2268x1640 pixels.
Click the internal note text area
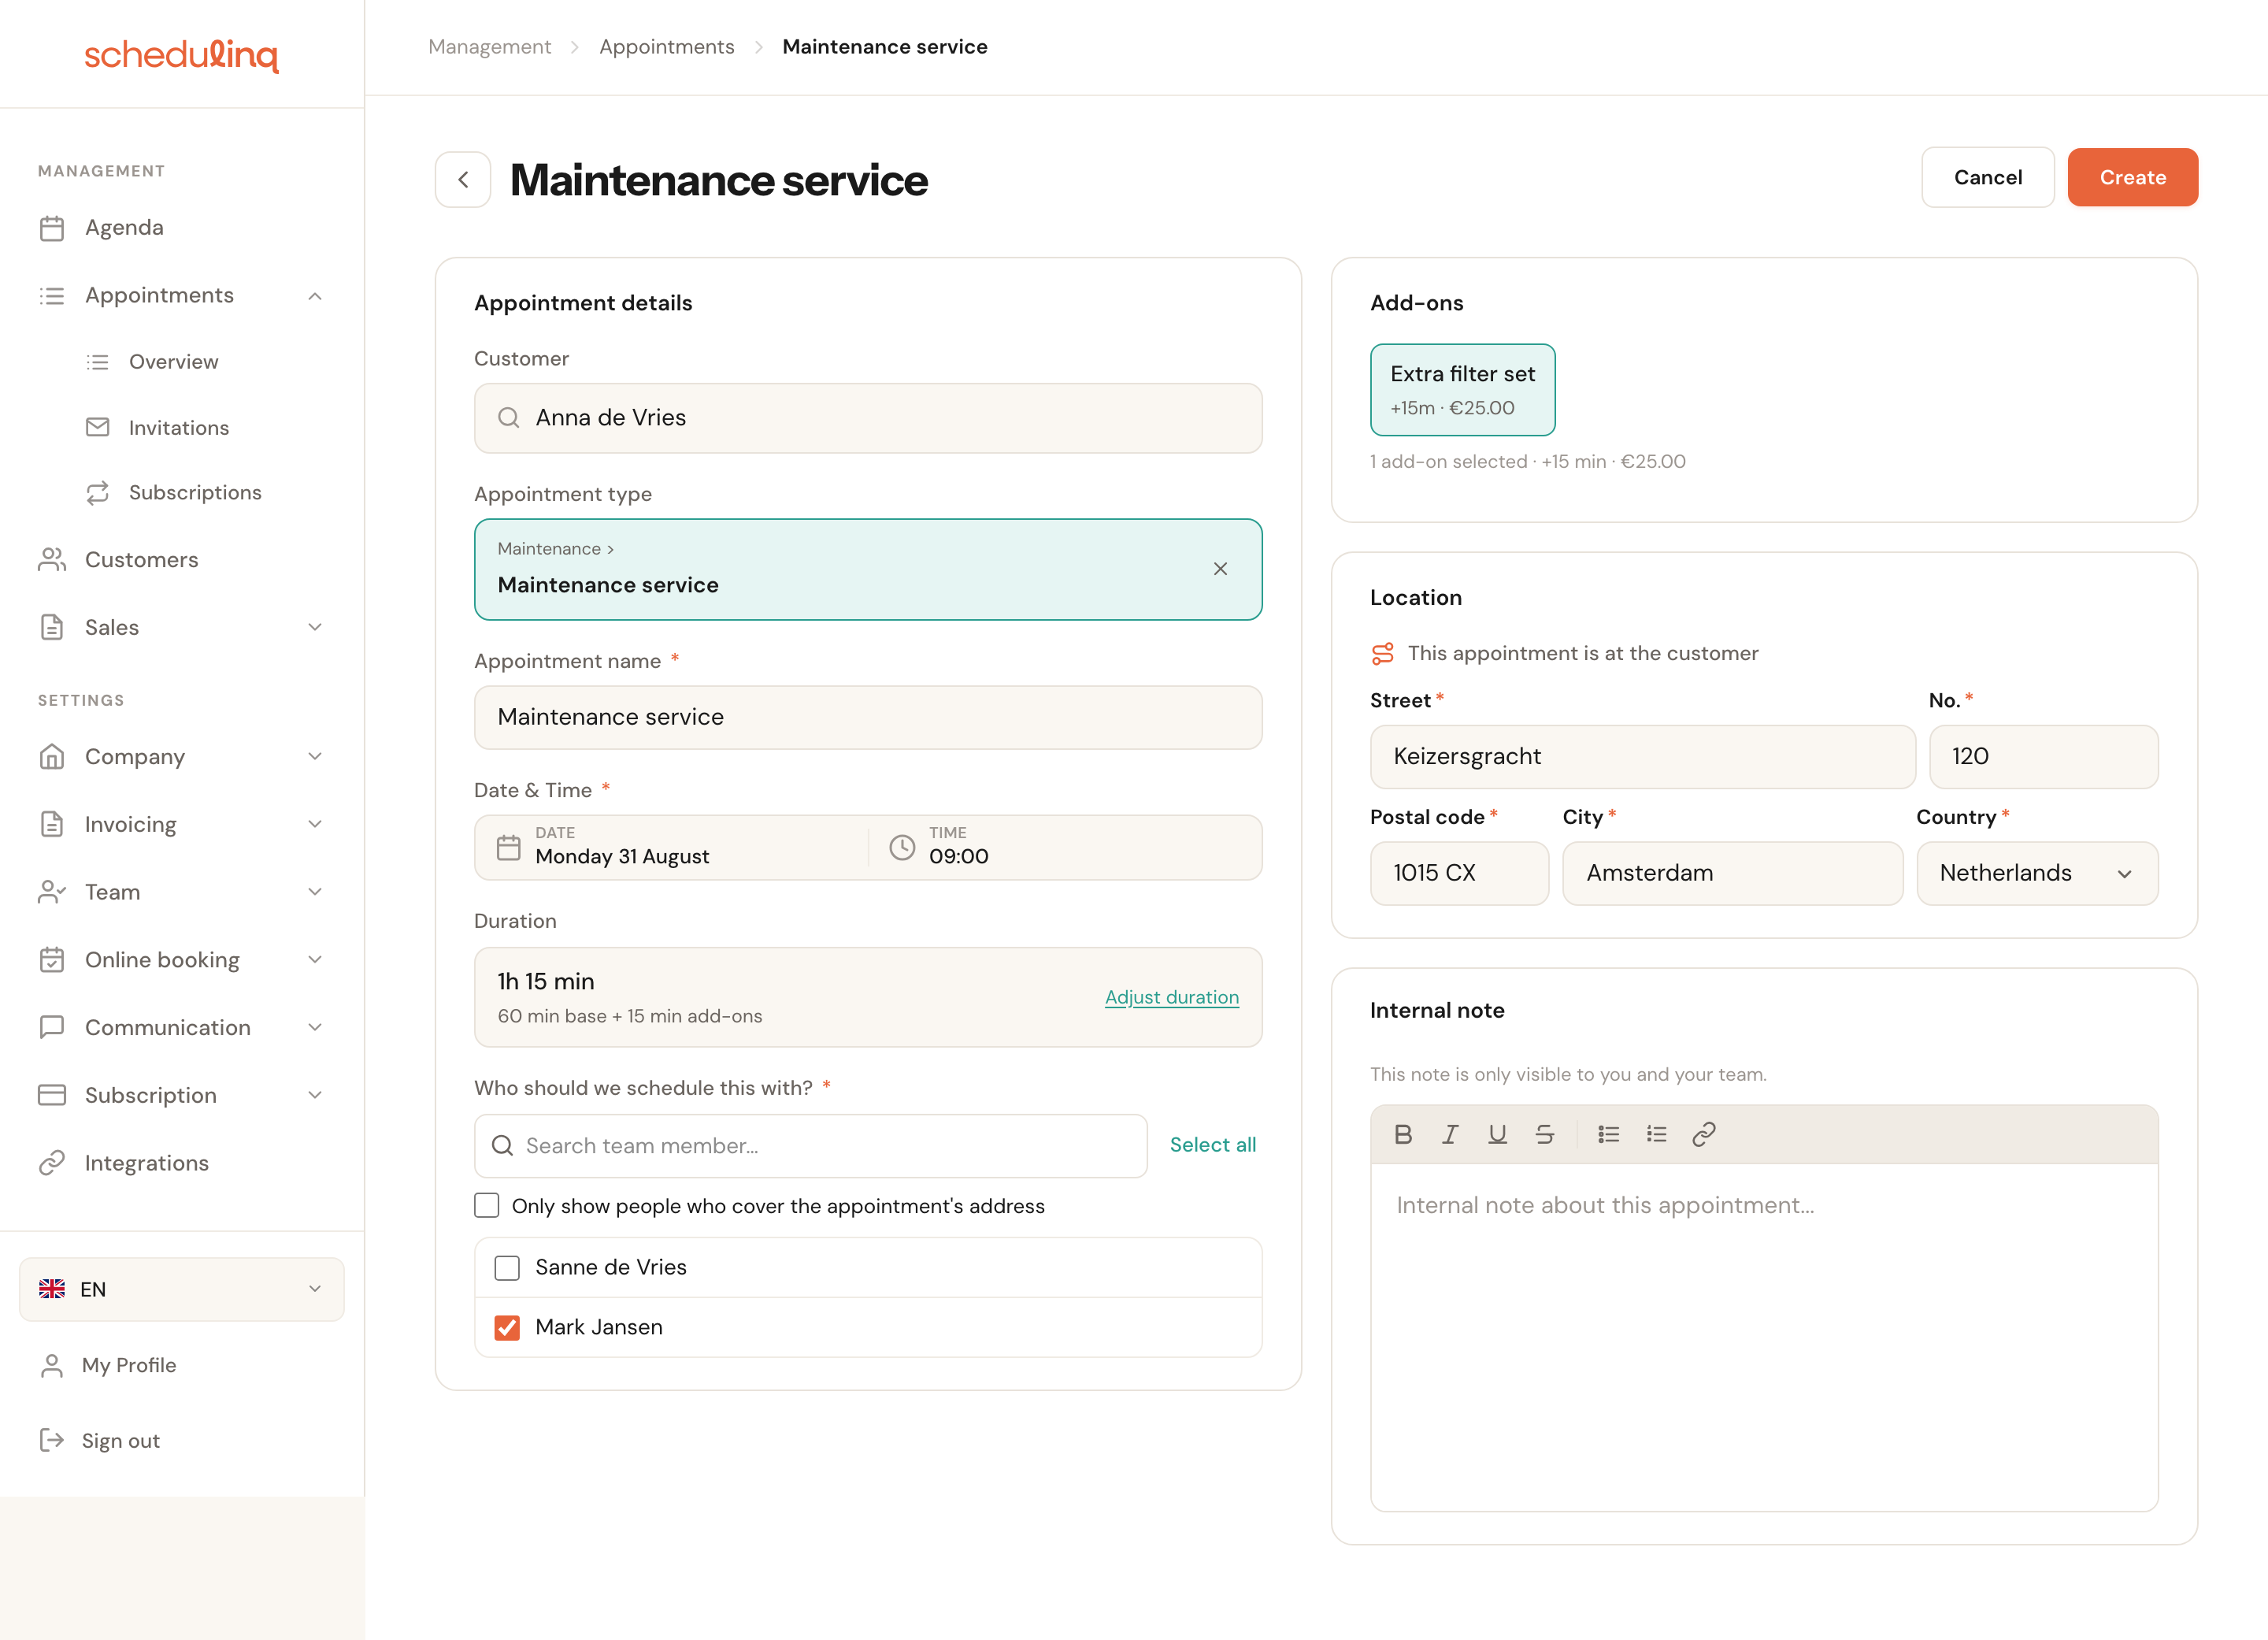pos(1764,1337)
